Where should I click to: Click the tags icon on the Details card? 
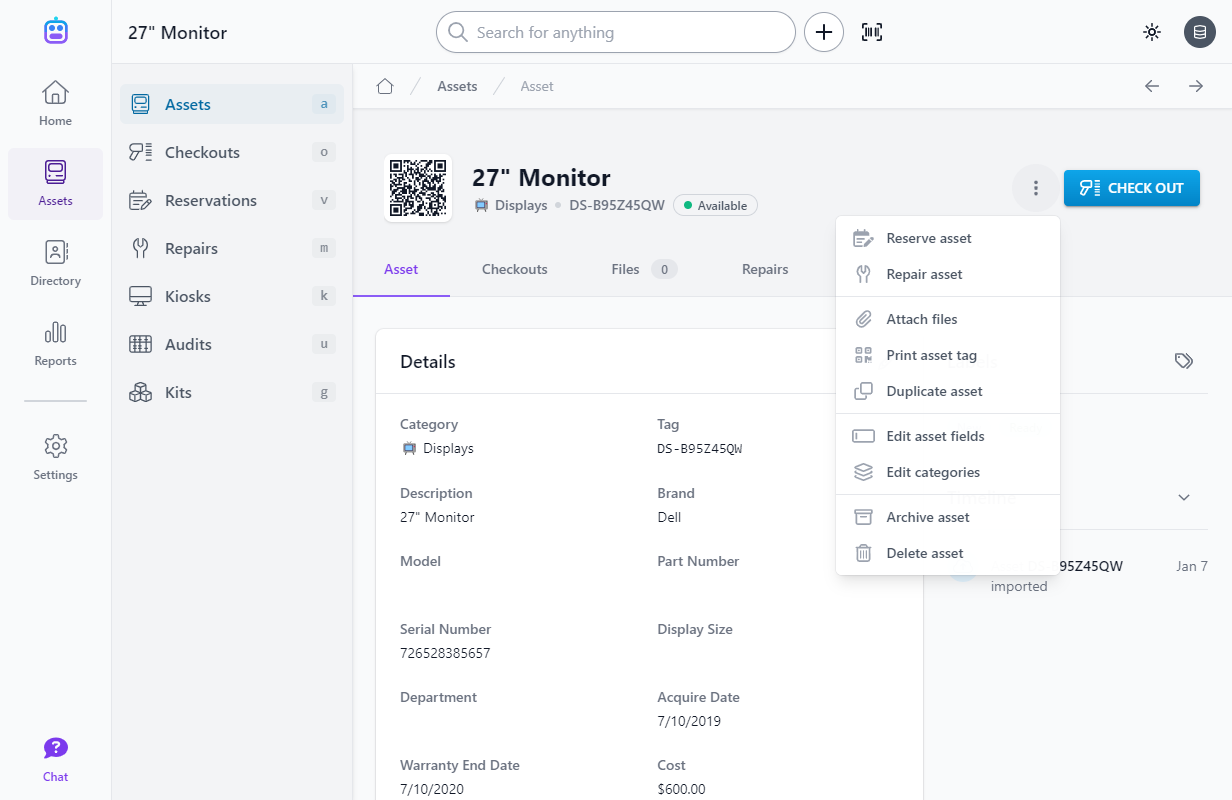pos(1184,360)
